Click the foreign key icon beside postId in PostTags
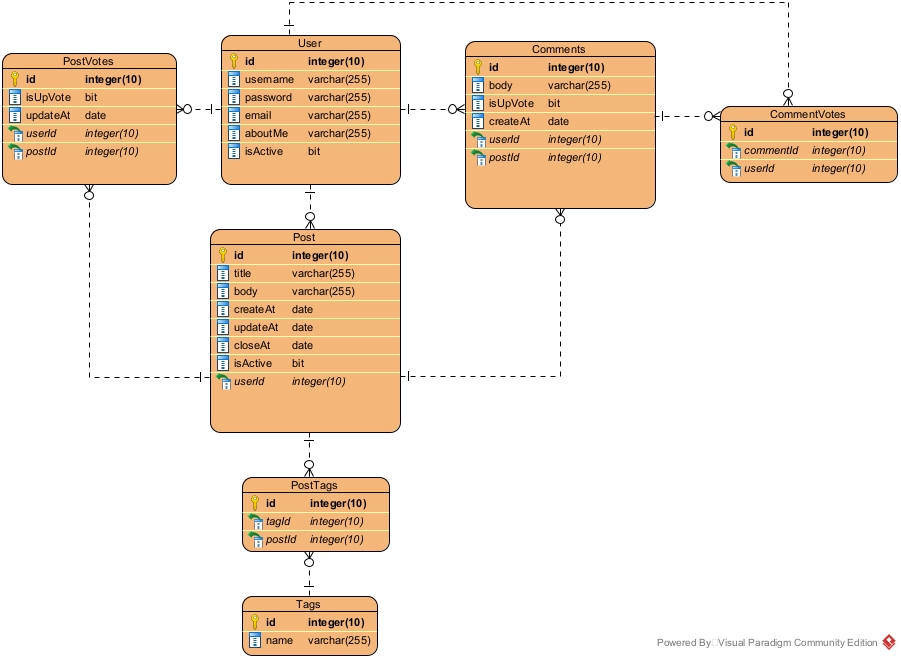The width and height of the screenshot is (901, 659). [x=256, y=539]
